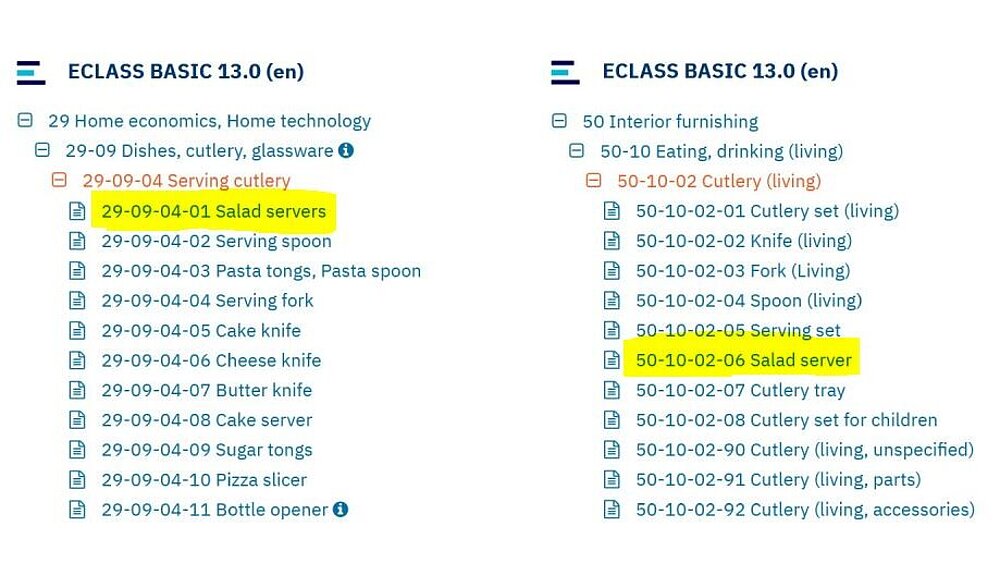Click the document icon beside Pizza slicer
1000x563 pixels.
77,480
